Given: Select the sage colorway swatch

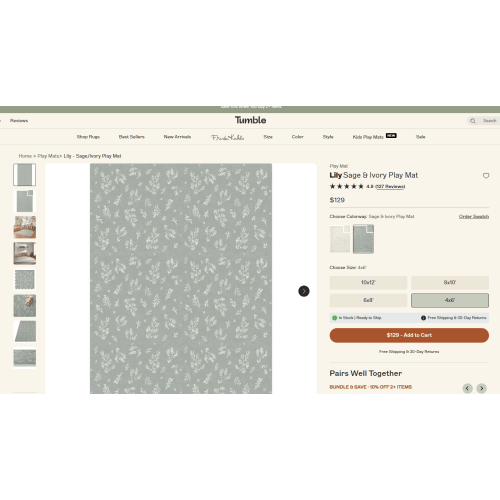Looking at the screenshot, I should tap(363, 239).
